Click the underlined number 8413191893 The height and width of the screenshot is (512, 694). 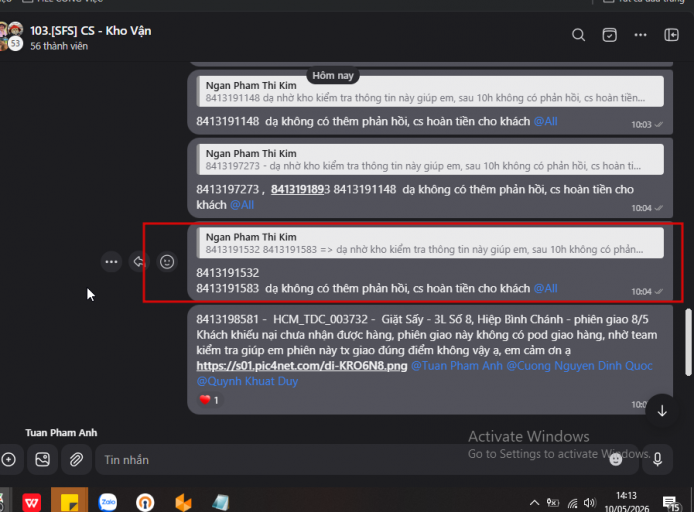(x=301, y=190)
